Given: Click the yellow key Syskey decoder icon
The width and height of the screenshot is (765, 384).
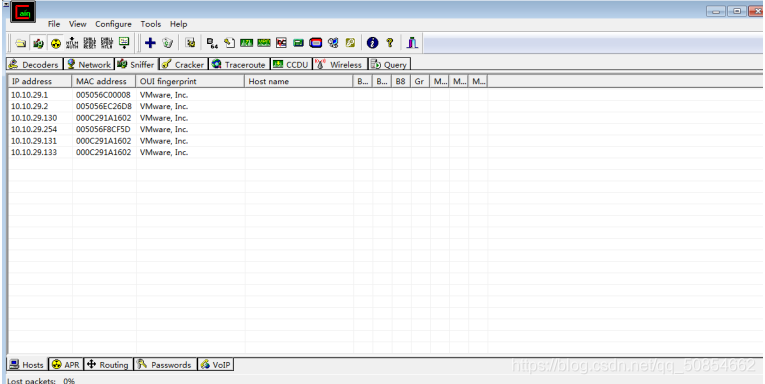Looking at the screenshot, I should pos(350,43).
